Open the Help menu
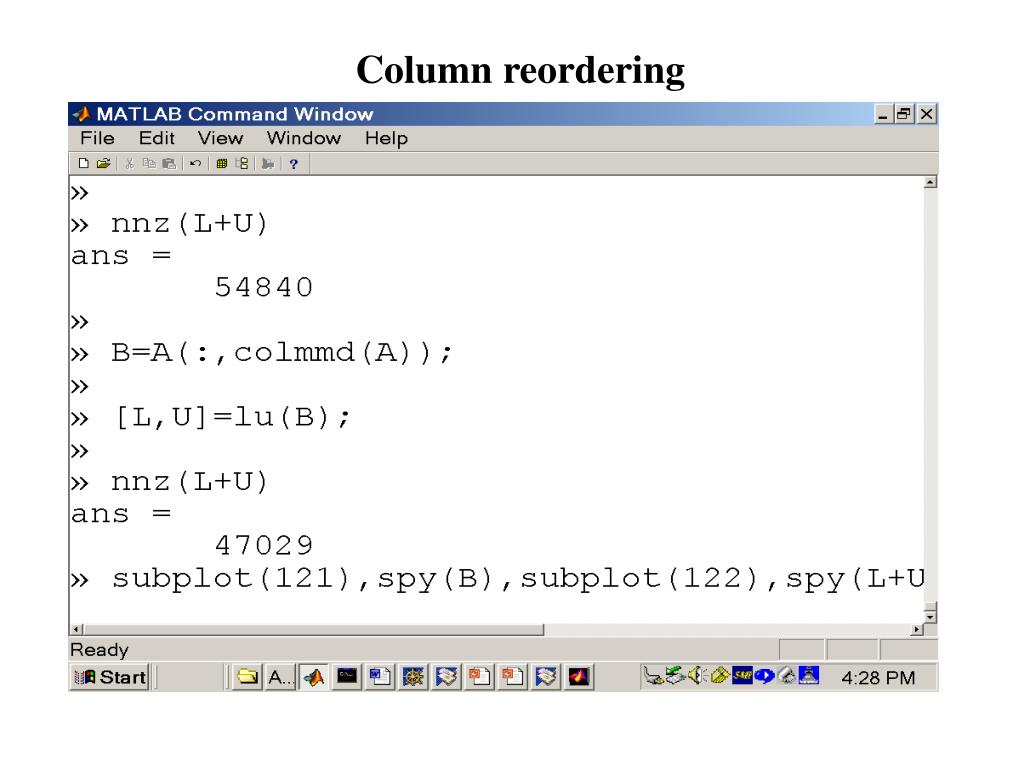The height and width of the screenshot is (768, 1024). tap(386, 138)
